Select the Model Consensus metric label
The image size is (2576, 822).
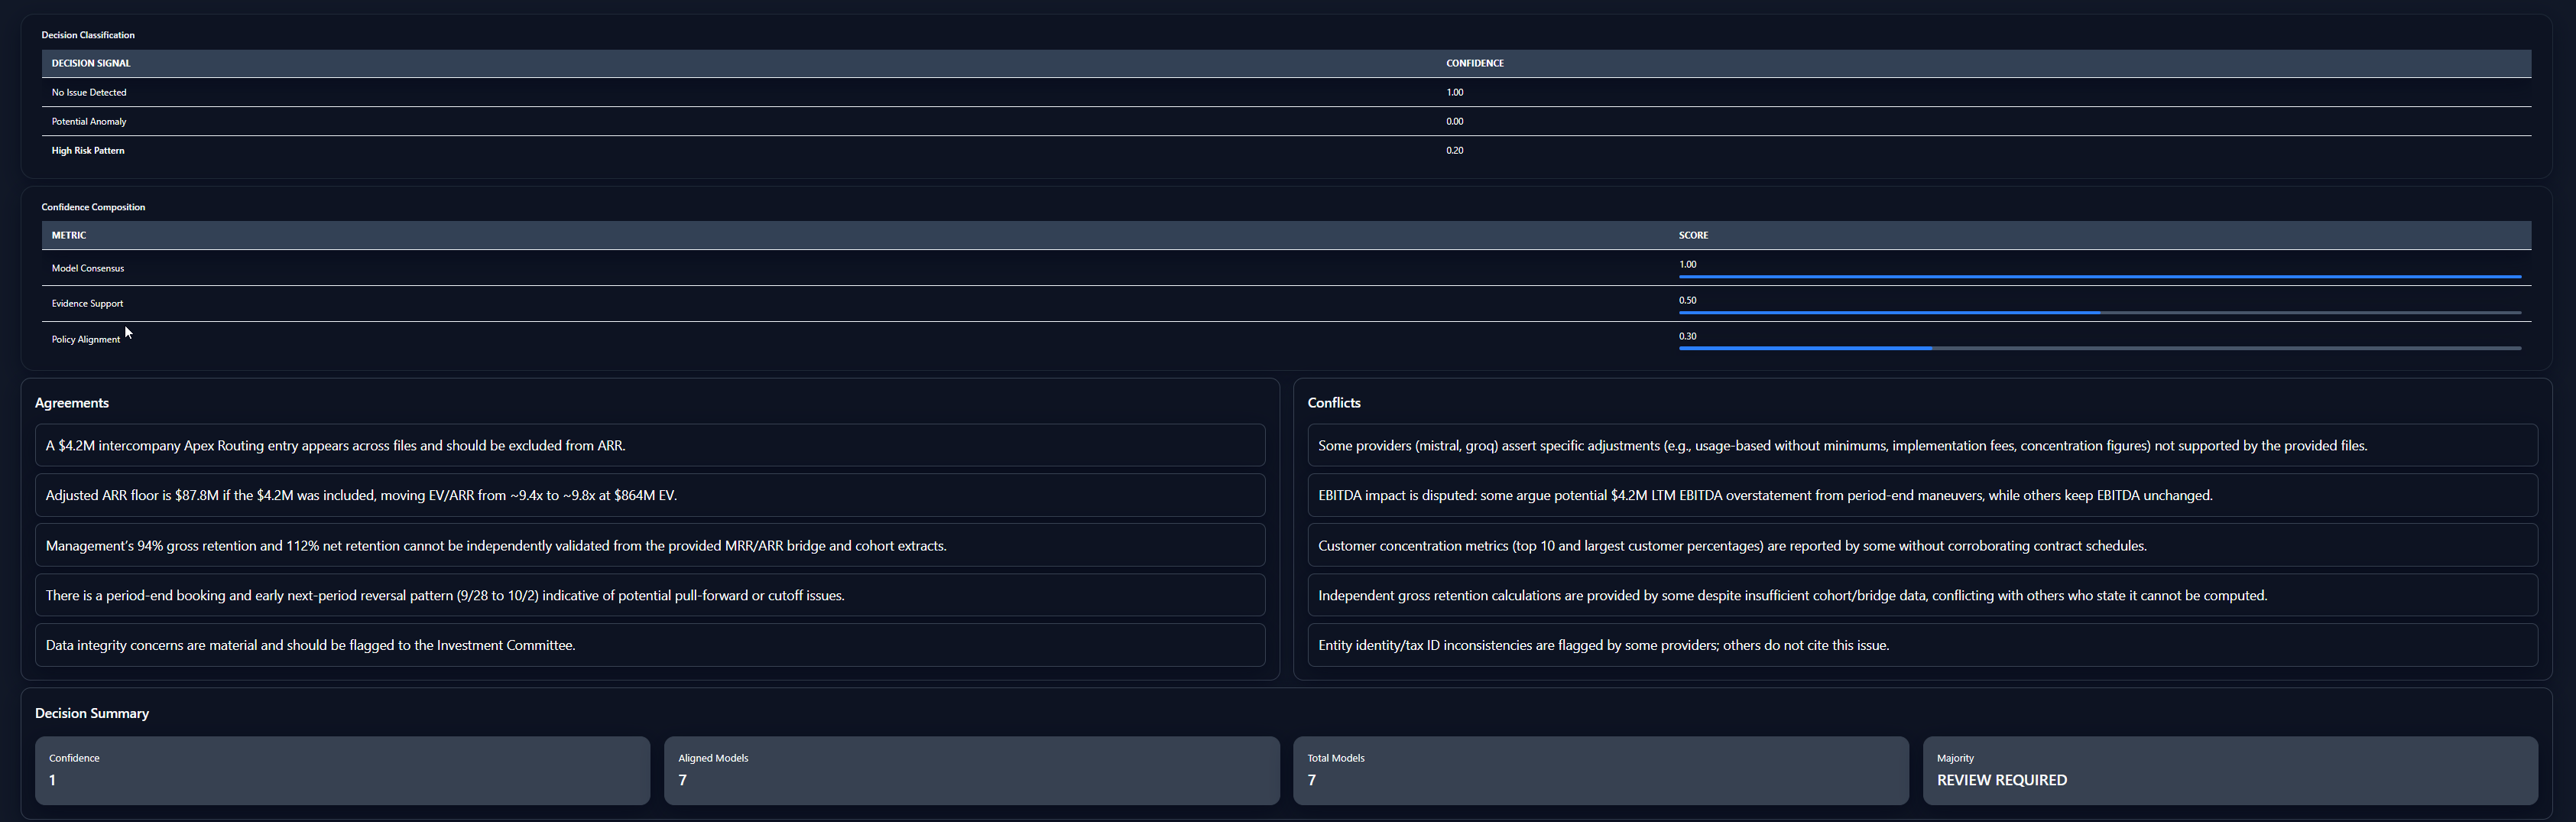point(88,268)
